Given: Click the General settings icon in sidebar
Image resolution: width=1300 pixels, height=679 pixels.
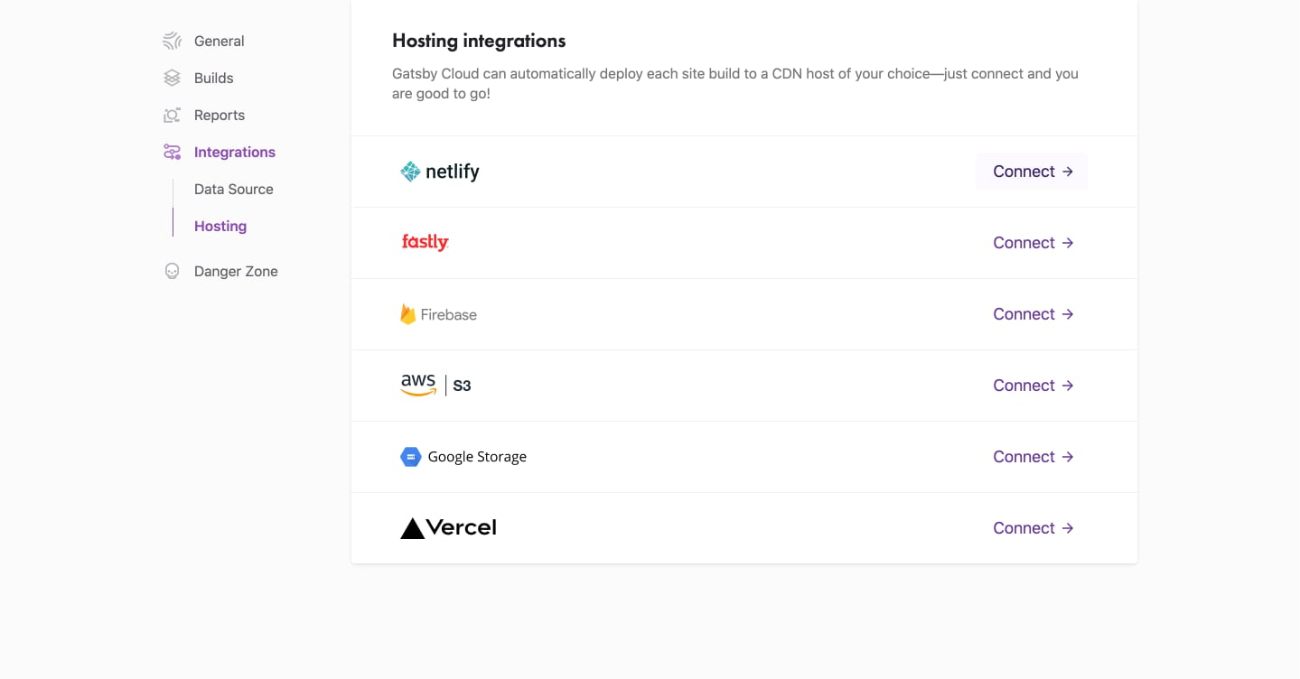Looking at the screenshot, I should click(x=172, y=41).
